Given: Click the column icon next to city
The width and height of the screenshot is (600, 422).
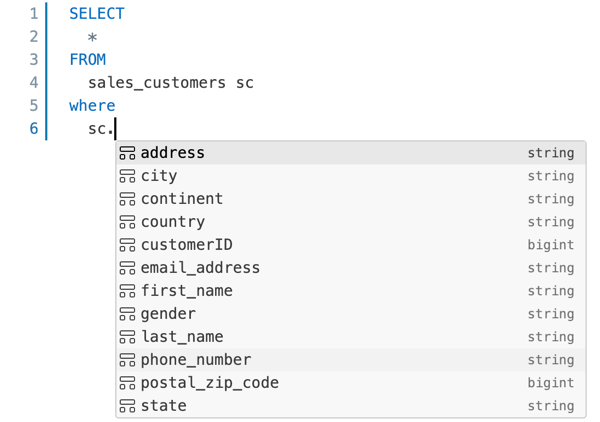Looking at the screenshot, I should (x=127, y=176).
